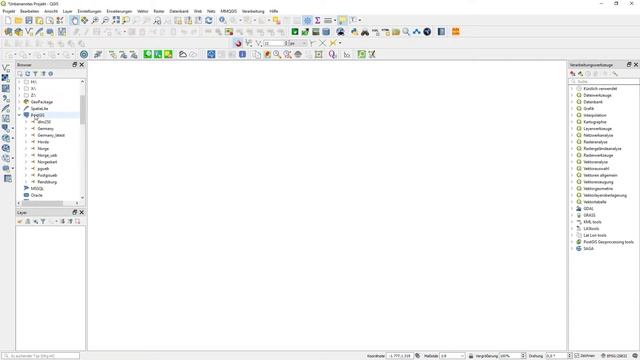Click the locator search bar at the bottom left
This screenshot has height=360, width=640.
click(x=40, y=356)
